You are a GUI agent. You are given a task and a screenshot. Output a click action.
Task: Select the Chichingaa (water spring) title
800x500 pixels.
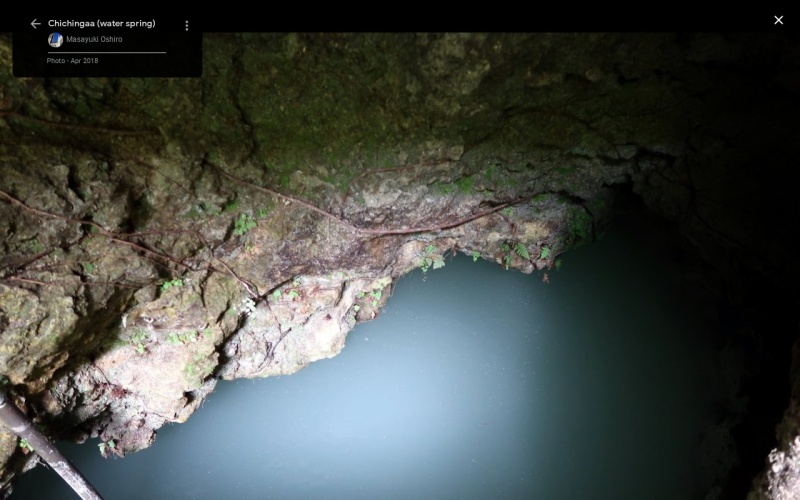[x=101, y=24]
